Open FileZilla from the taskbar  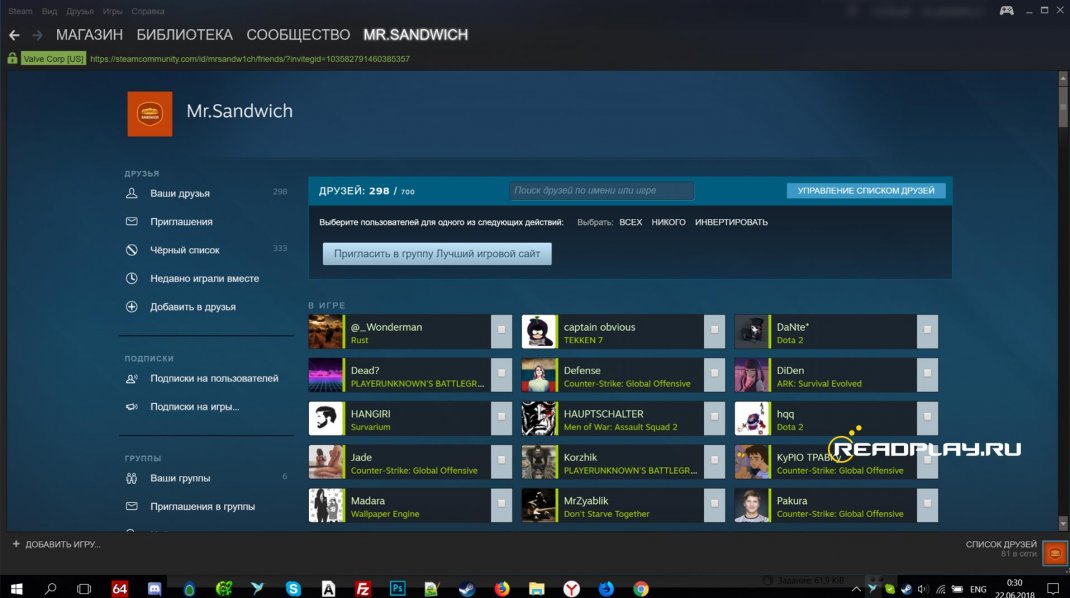coord(363,588)
